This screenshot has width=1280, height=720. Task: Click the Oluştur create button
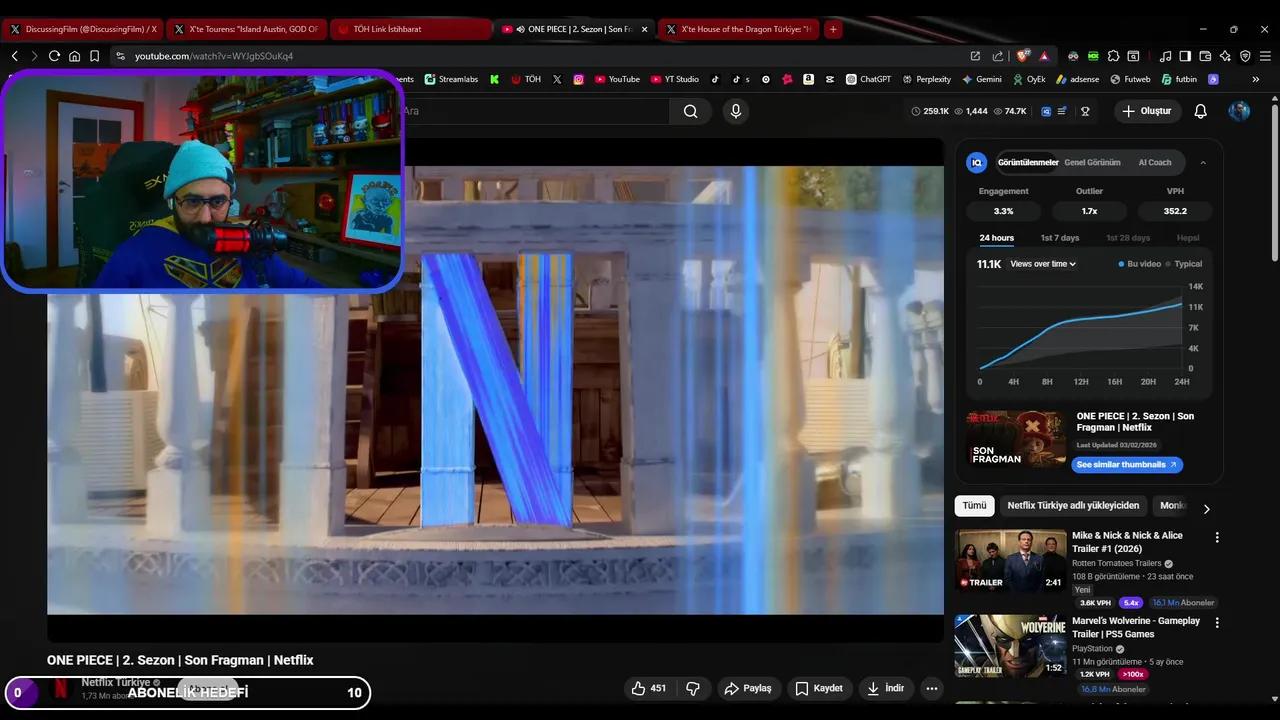1147,111
